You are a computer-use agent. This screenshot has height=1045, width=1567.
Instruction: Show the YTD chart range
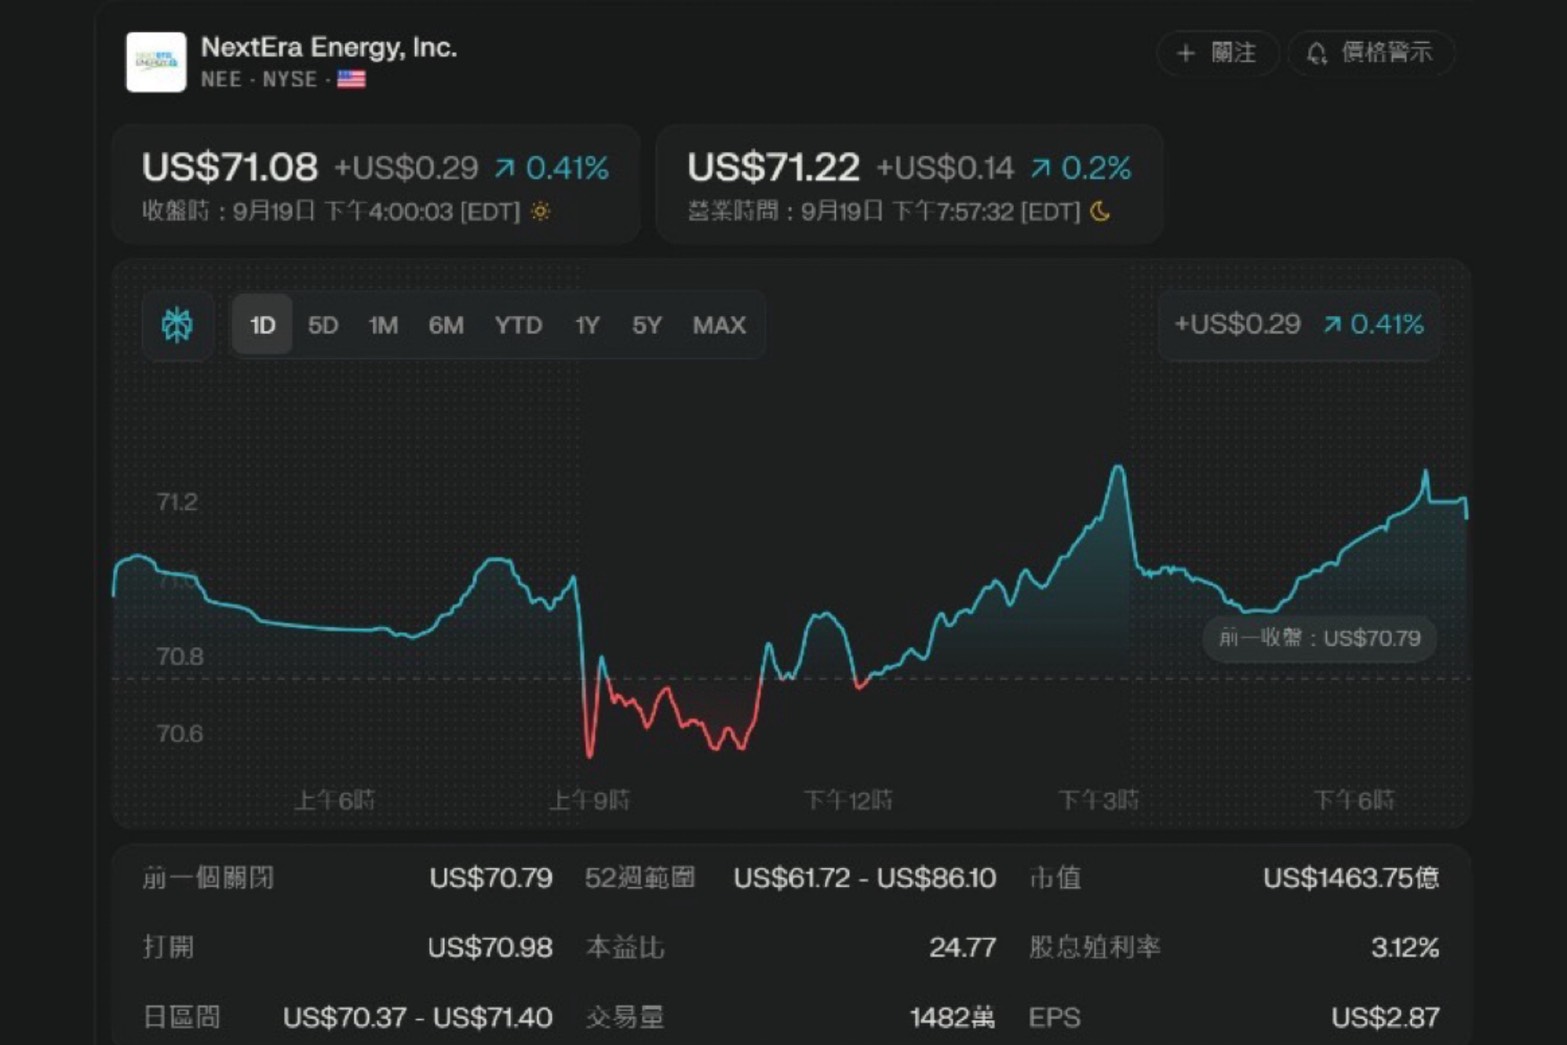pos(518,325)
